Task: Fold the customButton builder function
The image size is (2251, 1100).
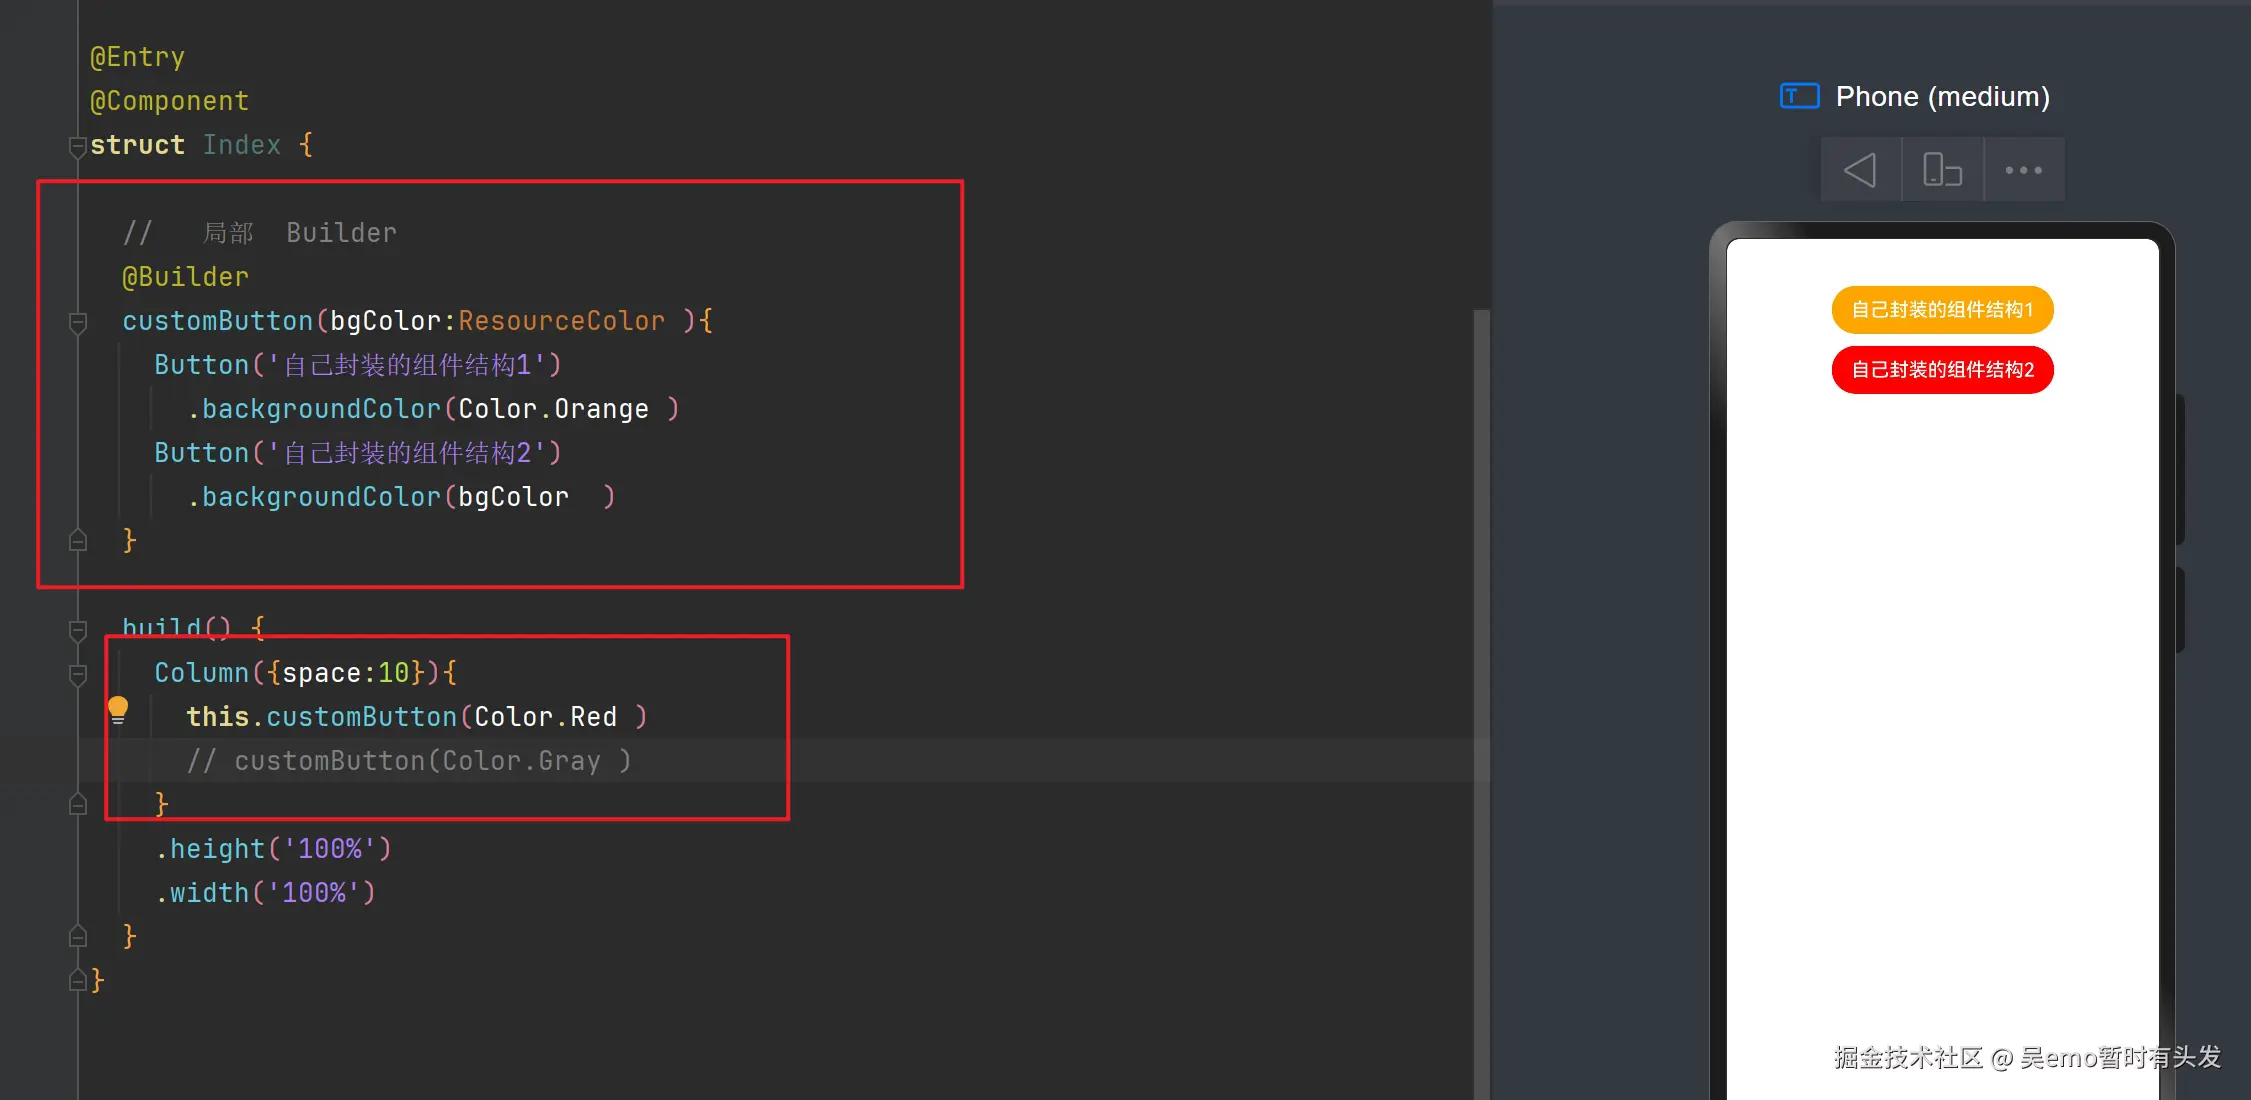Action: [x=78, y=322]
